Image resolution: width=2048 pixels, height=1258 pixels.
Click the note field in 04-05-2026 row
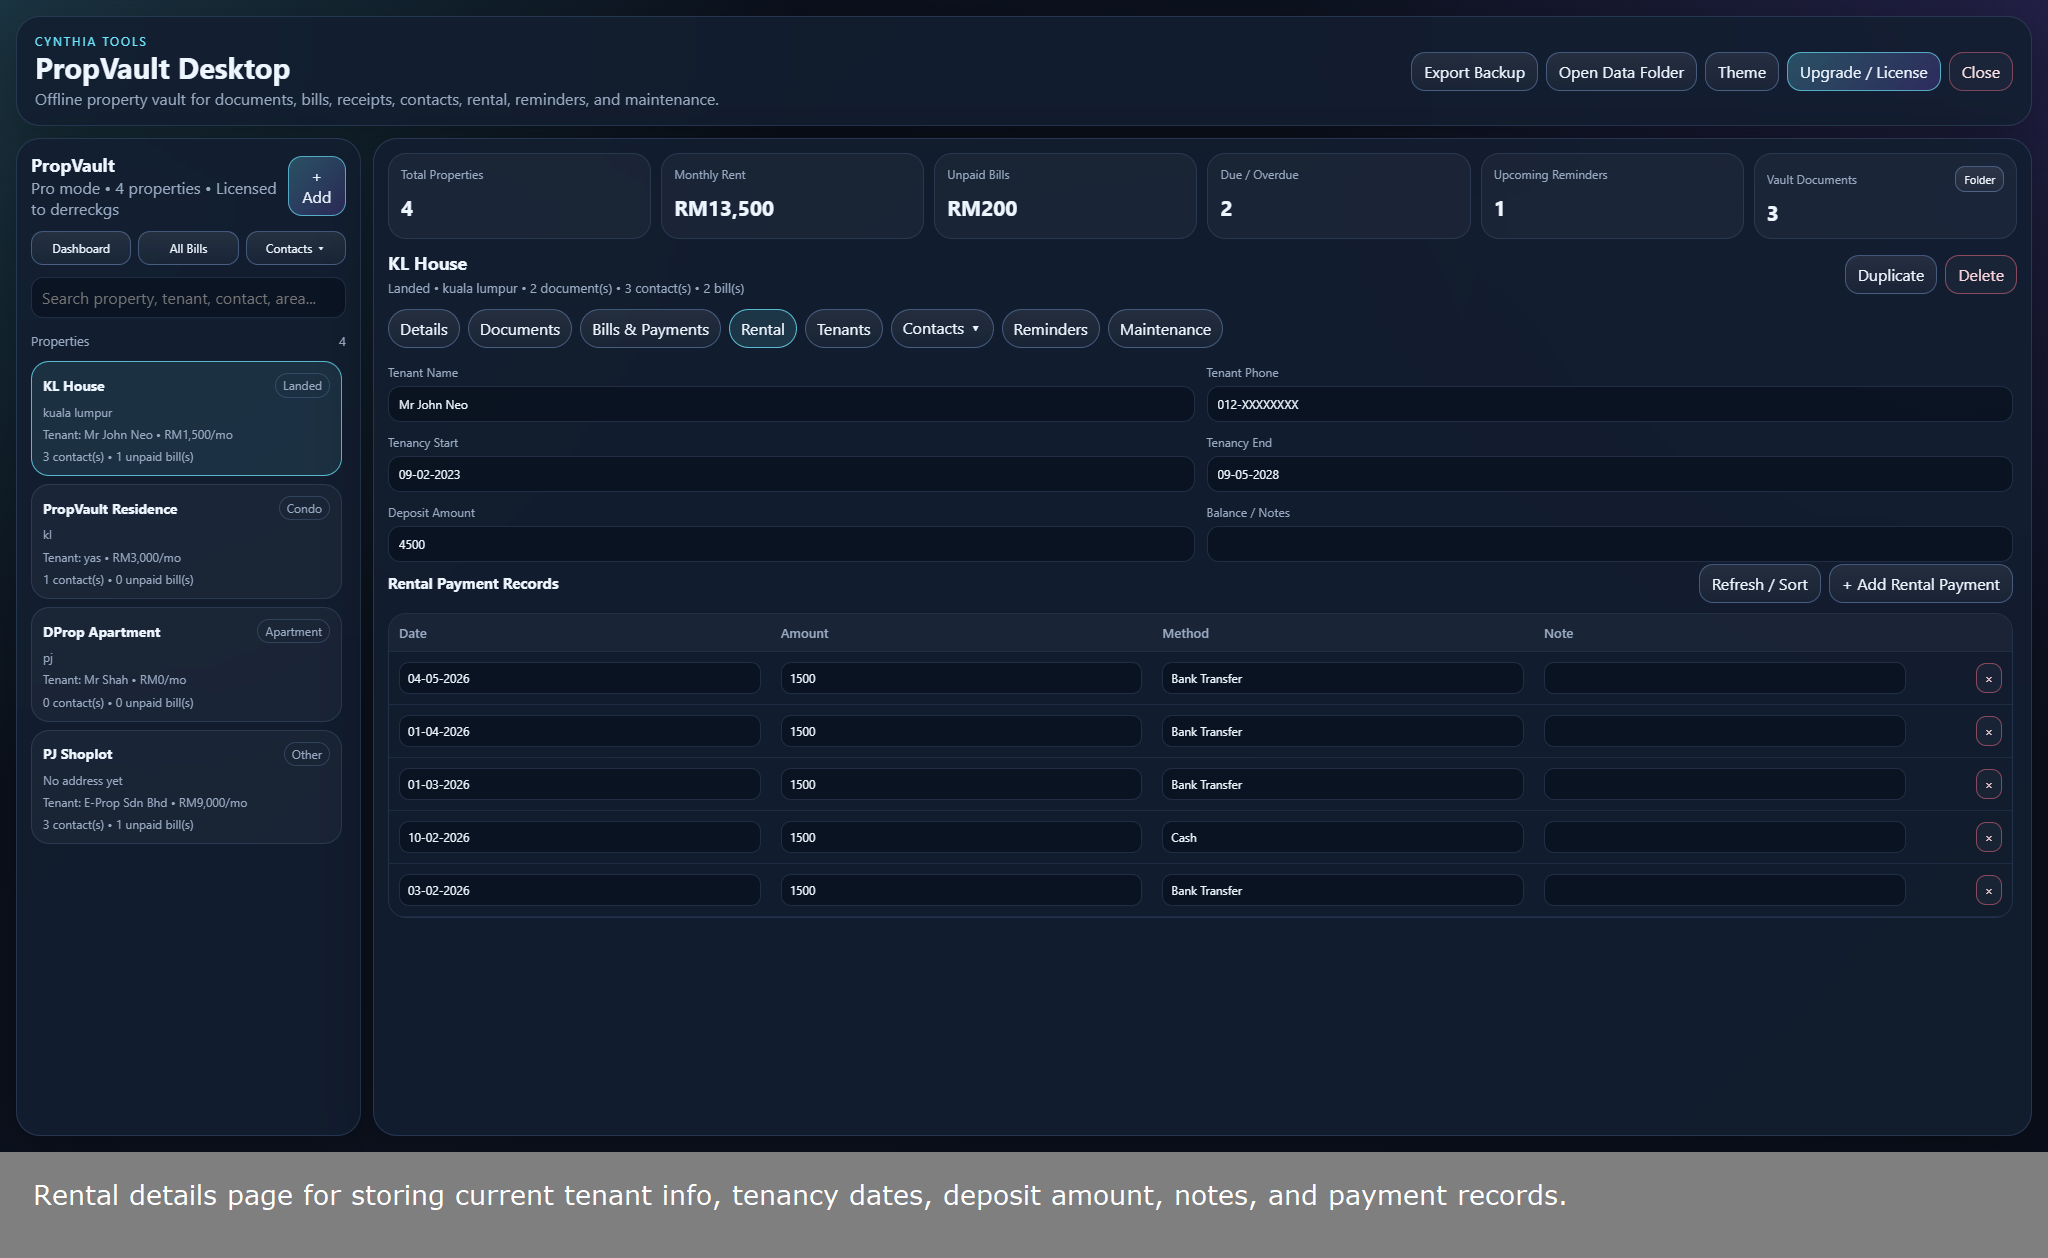[x=1724, y=678]
